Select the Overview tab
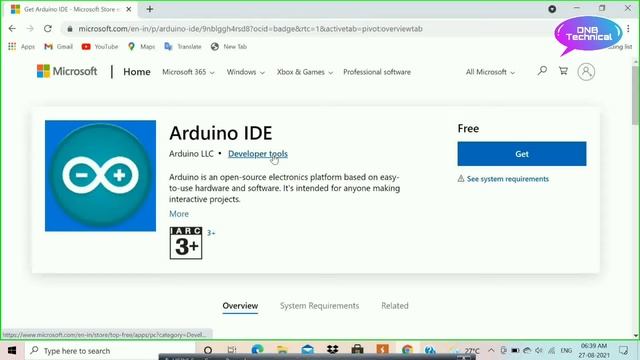640x360 pixels. tap(240, 306)
